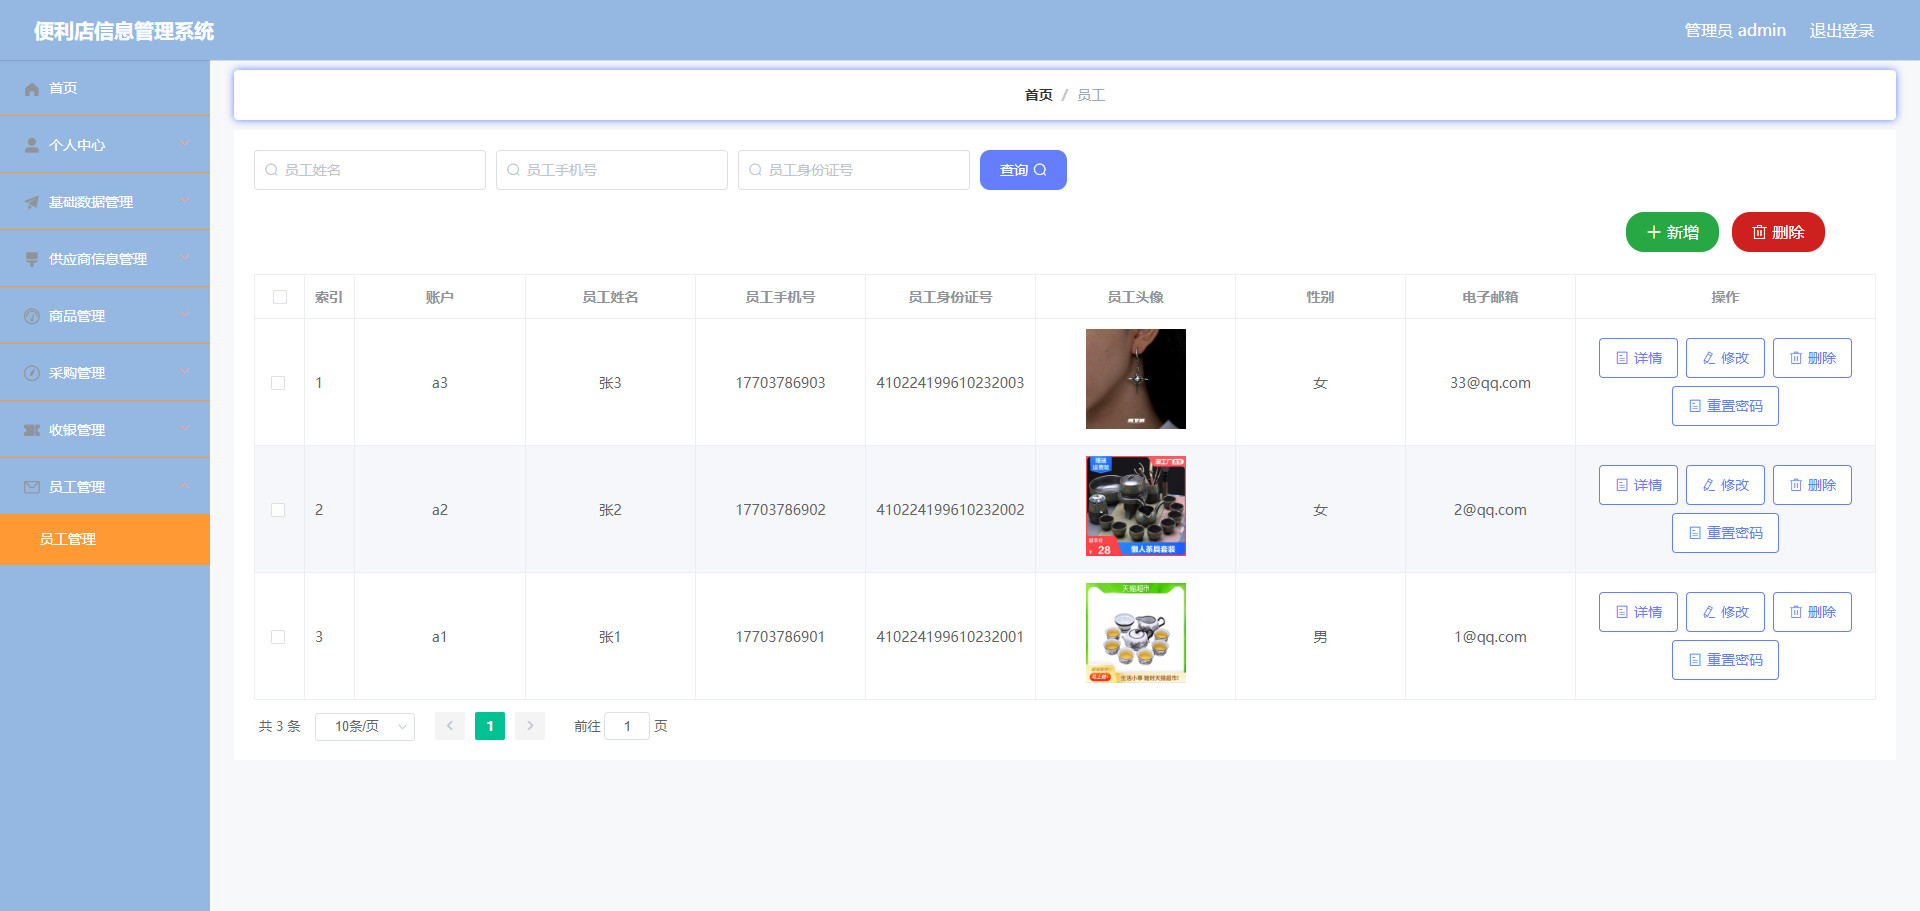Click the 退出登录 link
Viewport: 1920px width, 911px height.
point(1842,31)
